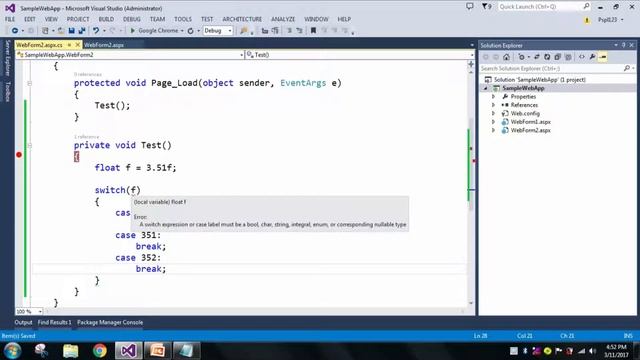Open the TOOLS menu
The image size is (640, 360).
pos(182,19)
